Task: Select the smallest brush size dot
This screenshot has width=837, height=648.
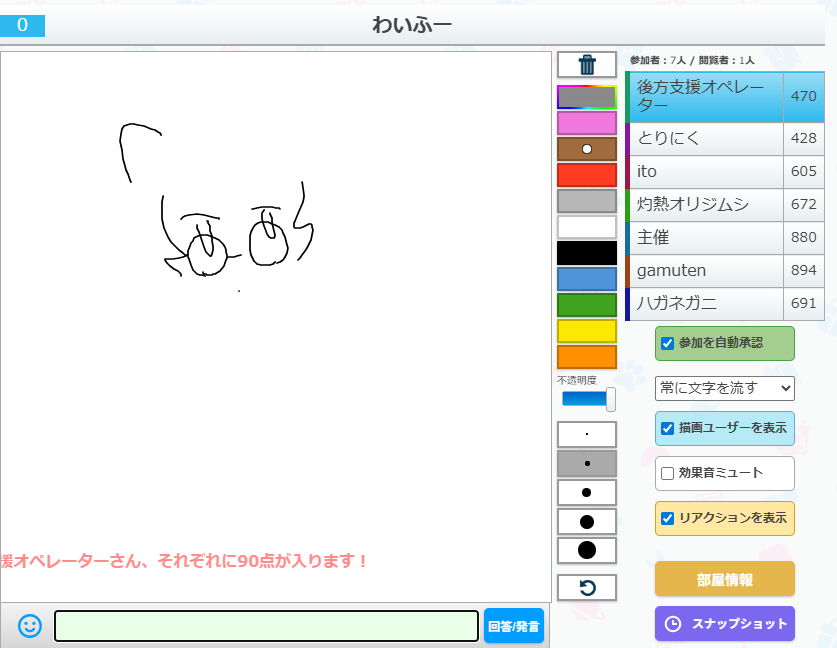Action: 587,435
